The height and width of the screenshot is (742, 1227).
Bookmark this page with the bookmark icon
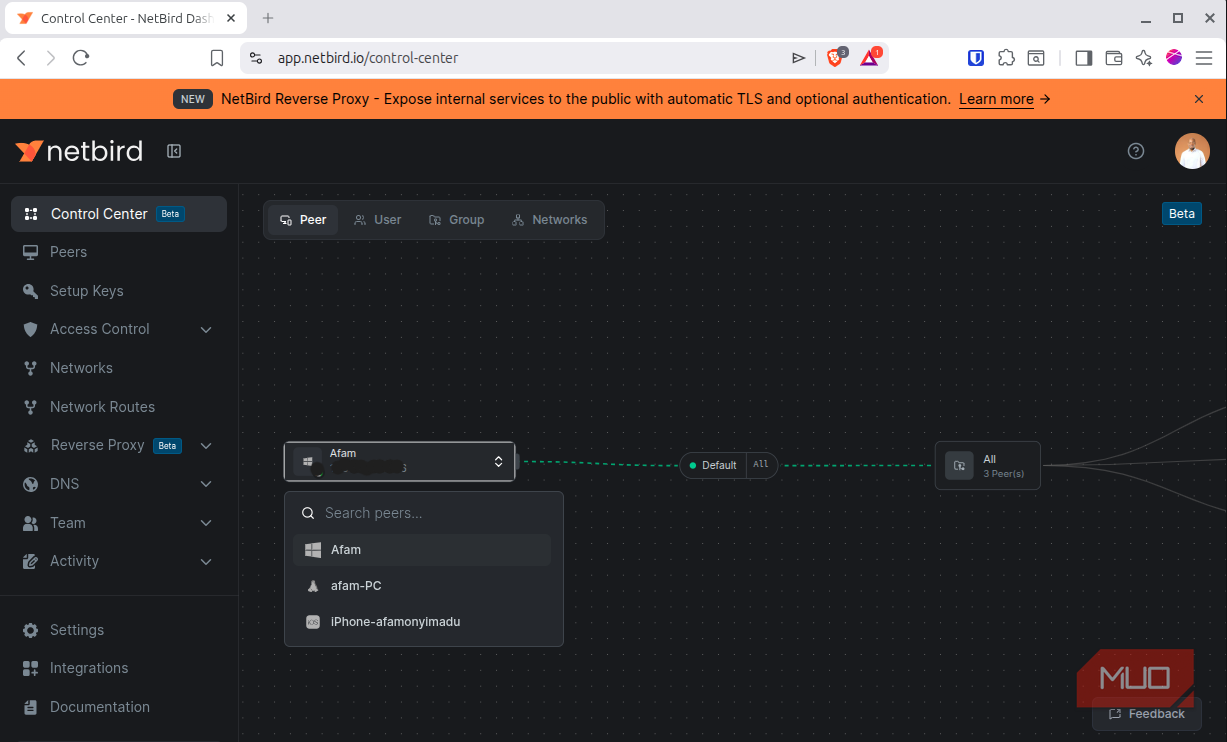point(217,58)
